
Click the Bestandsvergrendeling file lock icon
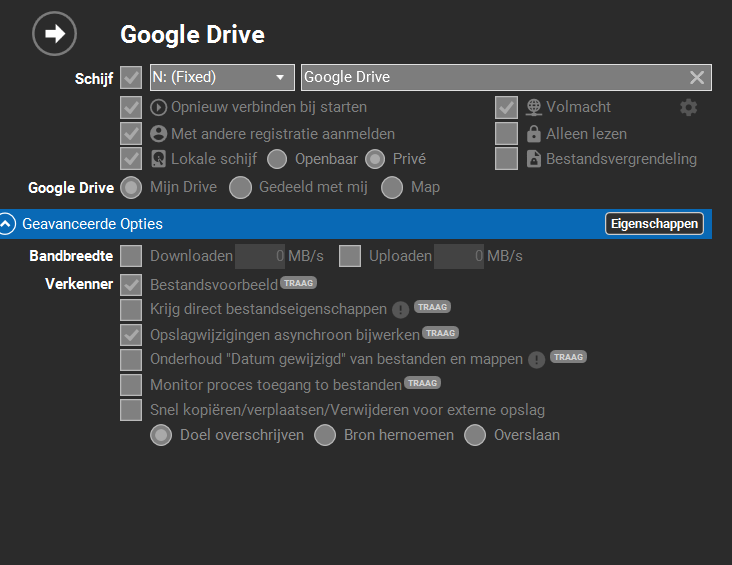click(534, 159)
